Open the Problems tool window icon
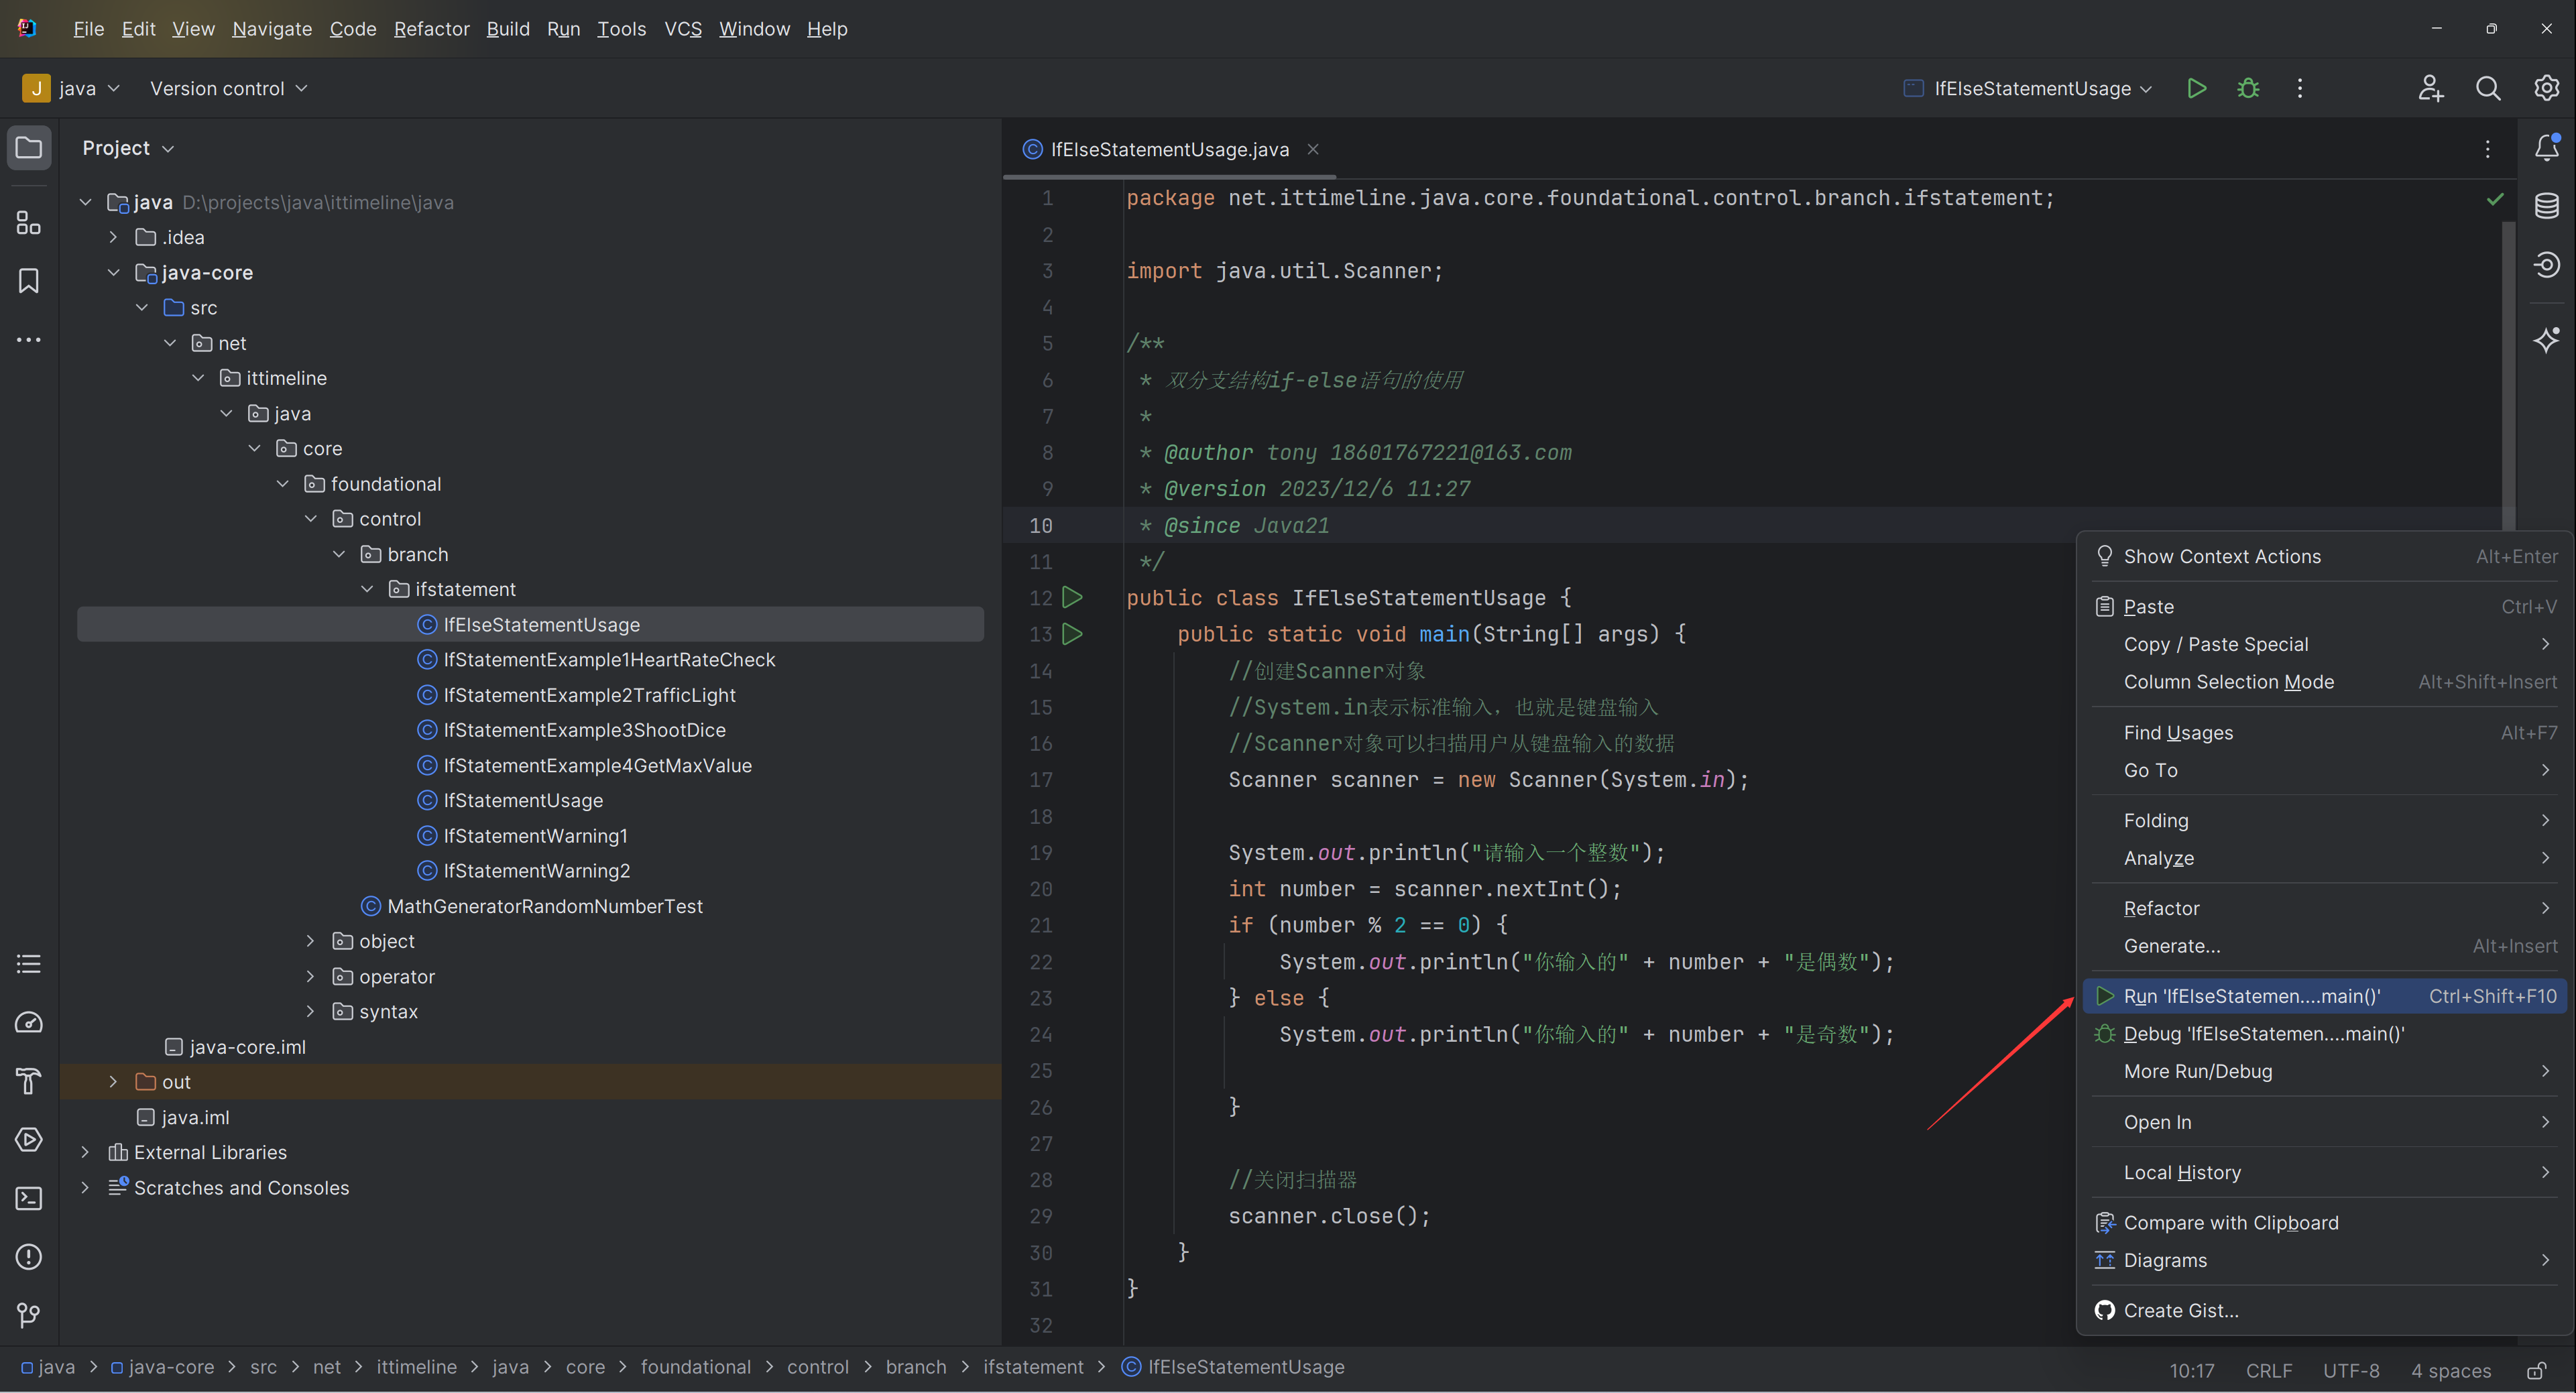This screenshot has height=1393, width=2576. pyautogui.click(x=29, y=1256)
